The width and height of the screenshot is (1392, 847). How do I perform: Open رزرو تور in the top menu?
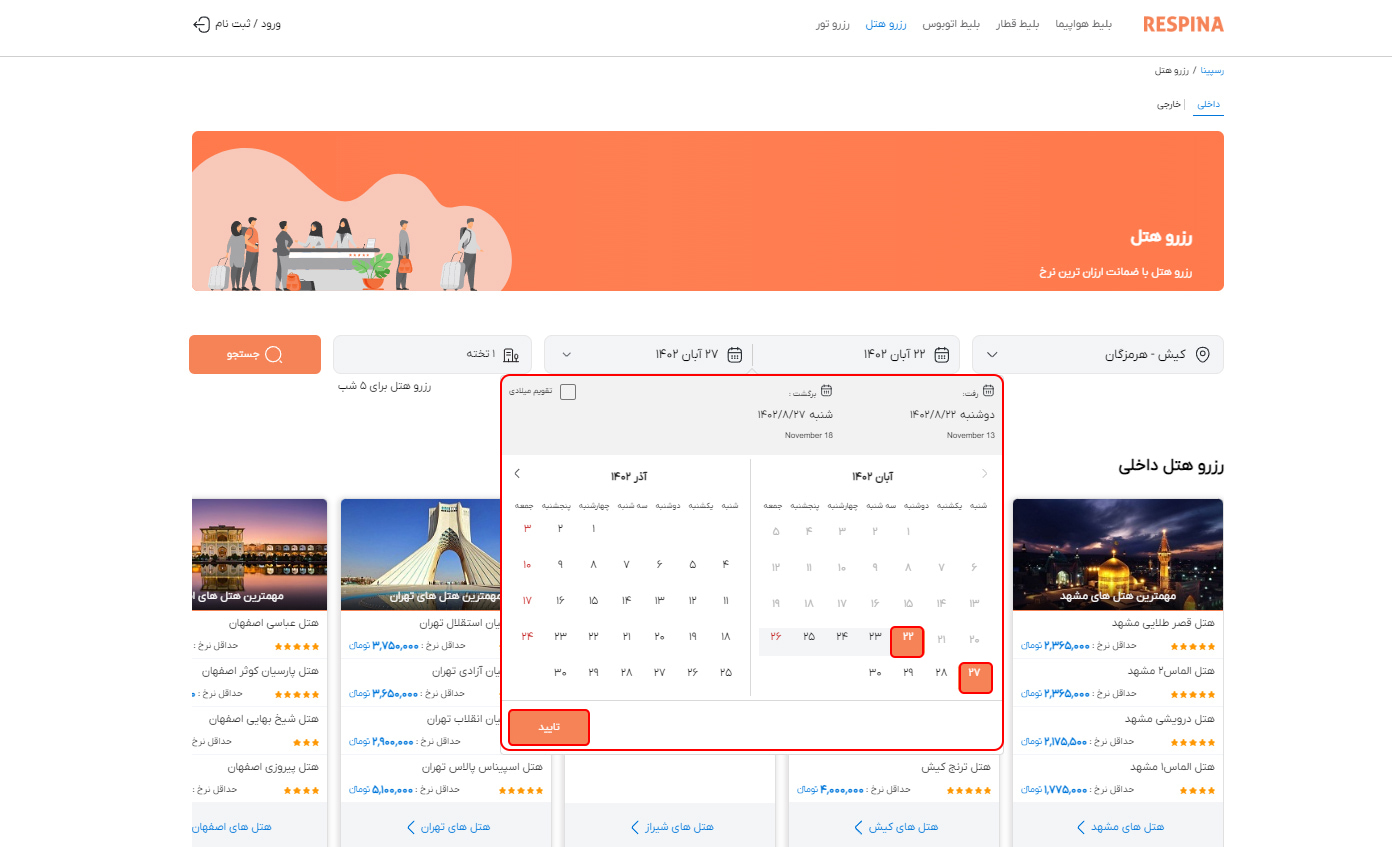[832, 24]
